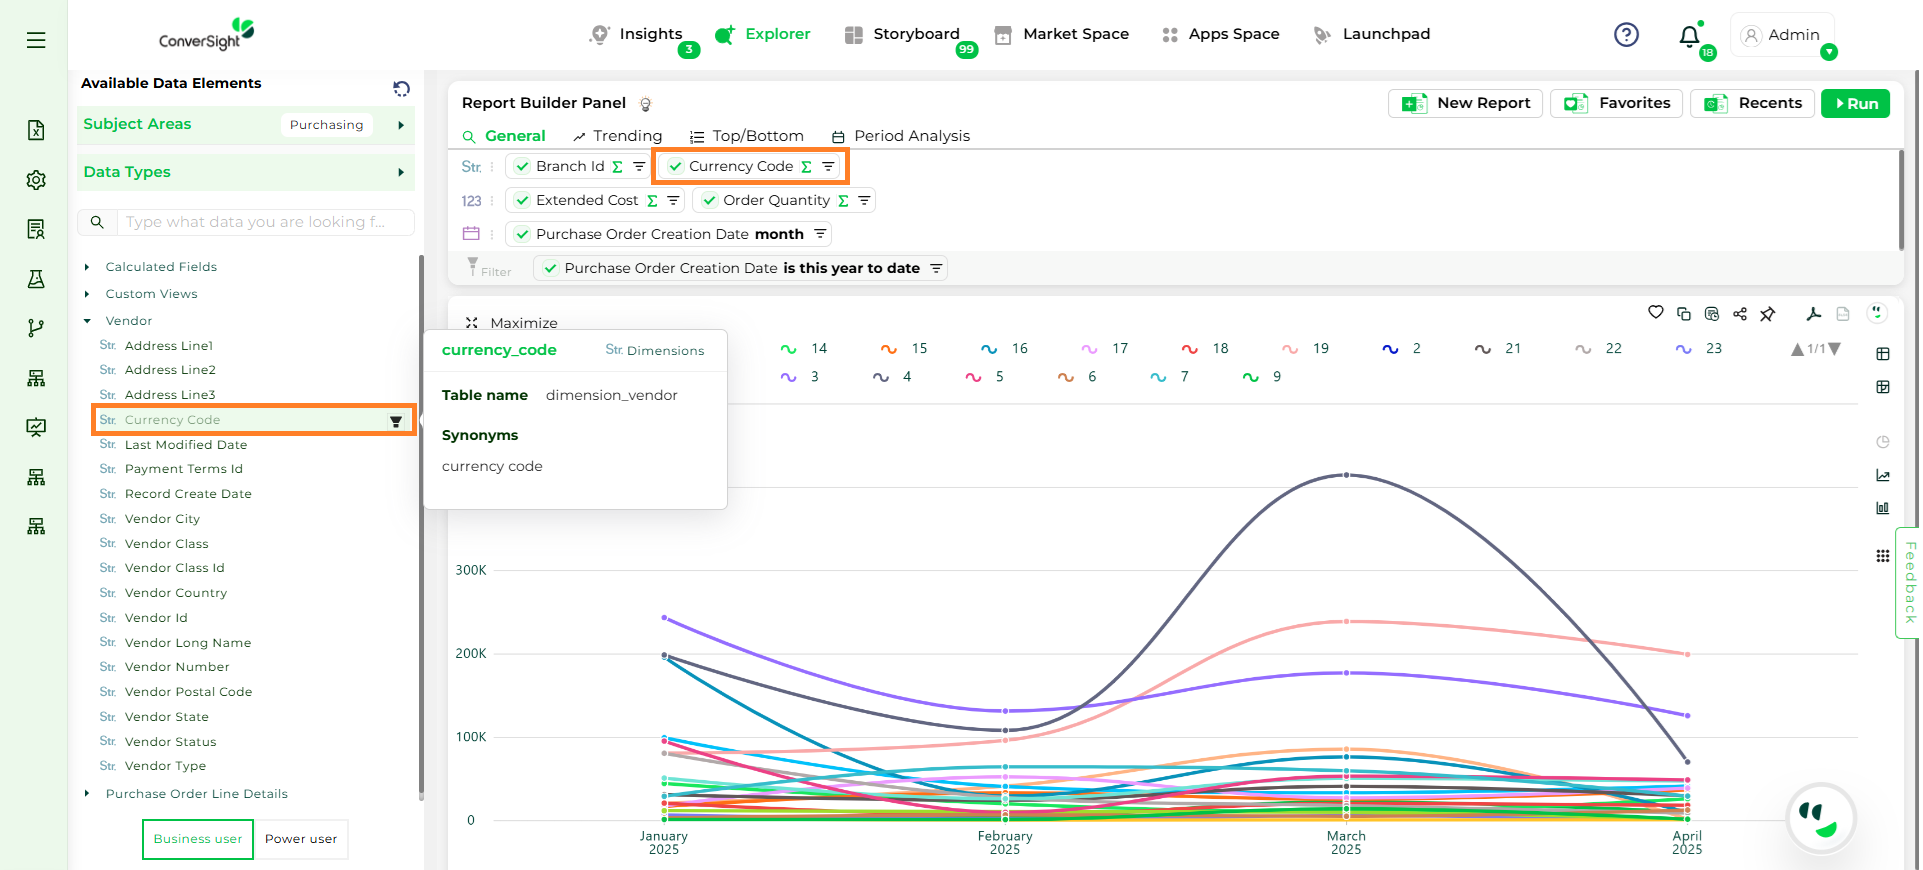
Task: Disable the Order Quantity checkbox
Action: [x=709, y=201]
